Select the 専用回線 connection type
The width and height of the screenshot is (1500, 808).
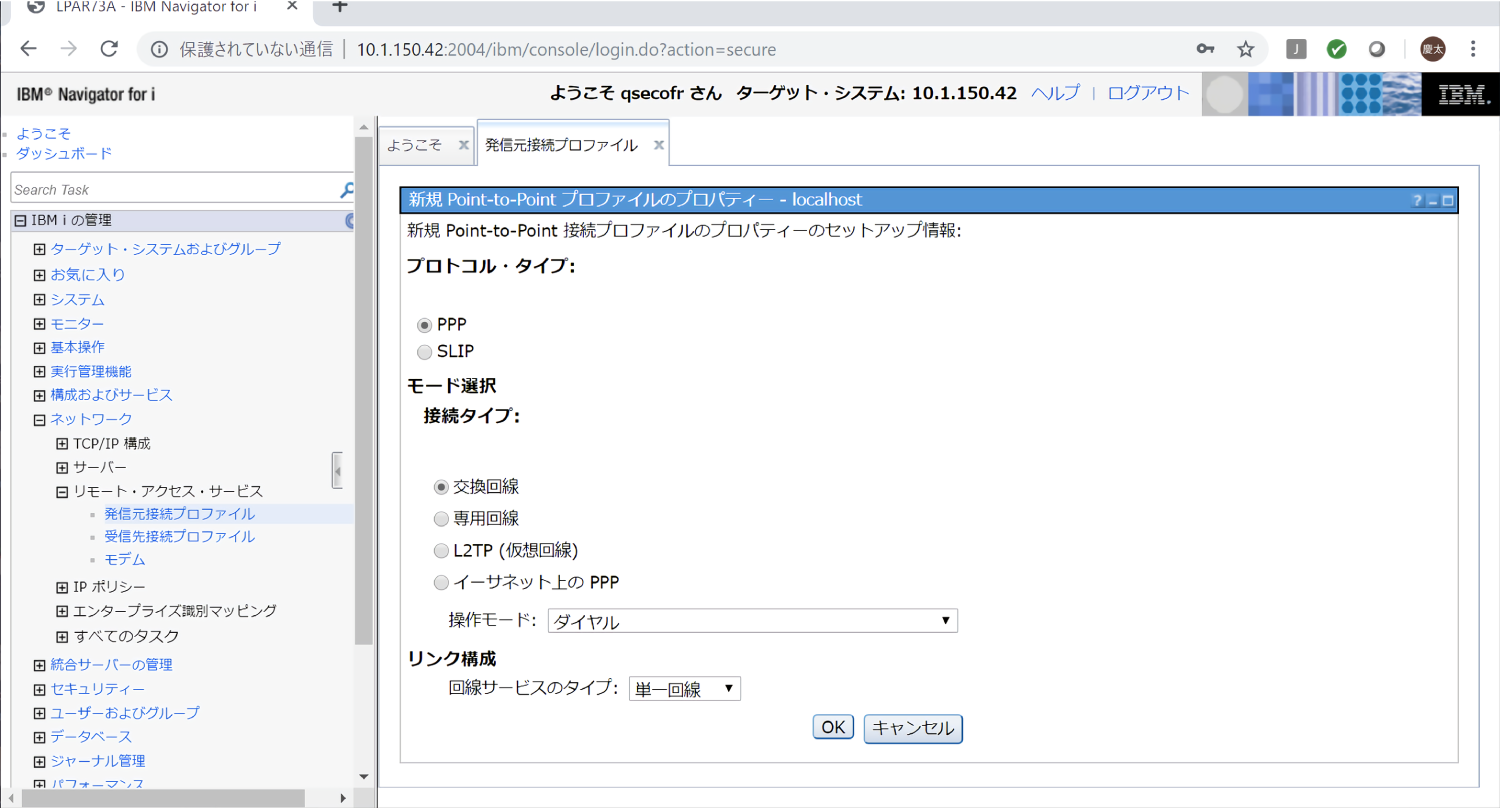click(x=441, y=519)
